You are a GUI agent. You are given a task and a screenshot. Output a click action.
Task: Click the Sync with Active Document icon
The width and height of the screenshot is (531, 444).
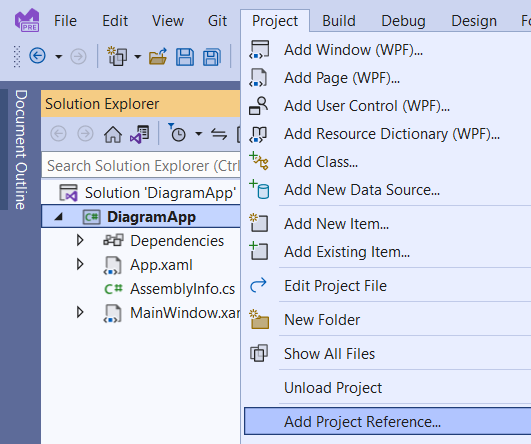coord(219,134)
